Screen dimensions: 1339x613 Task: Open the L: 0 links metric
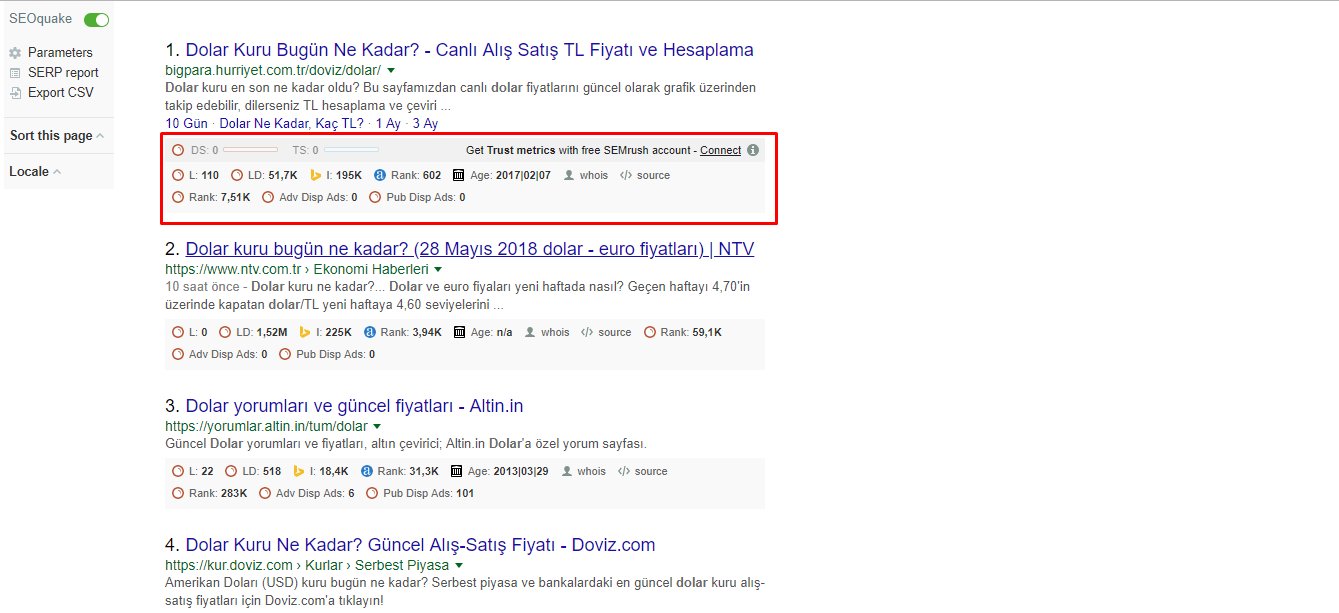coord(190,332)
